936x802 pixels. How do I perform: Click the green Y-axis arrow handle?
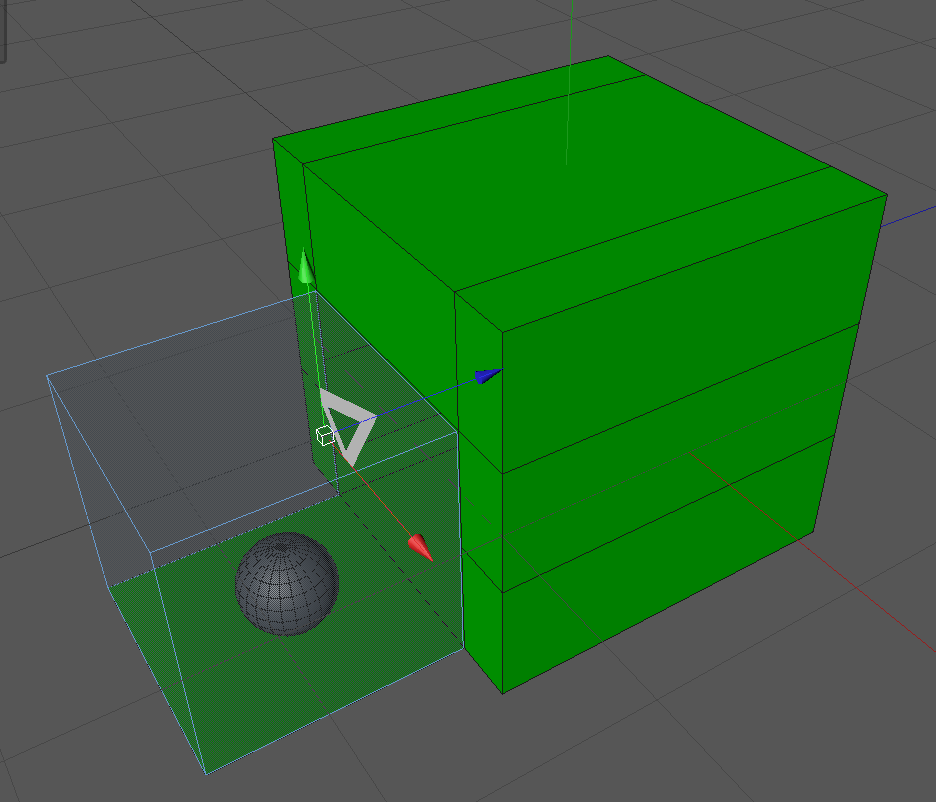304,268
